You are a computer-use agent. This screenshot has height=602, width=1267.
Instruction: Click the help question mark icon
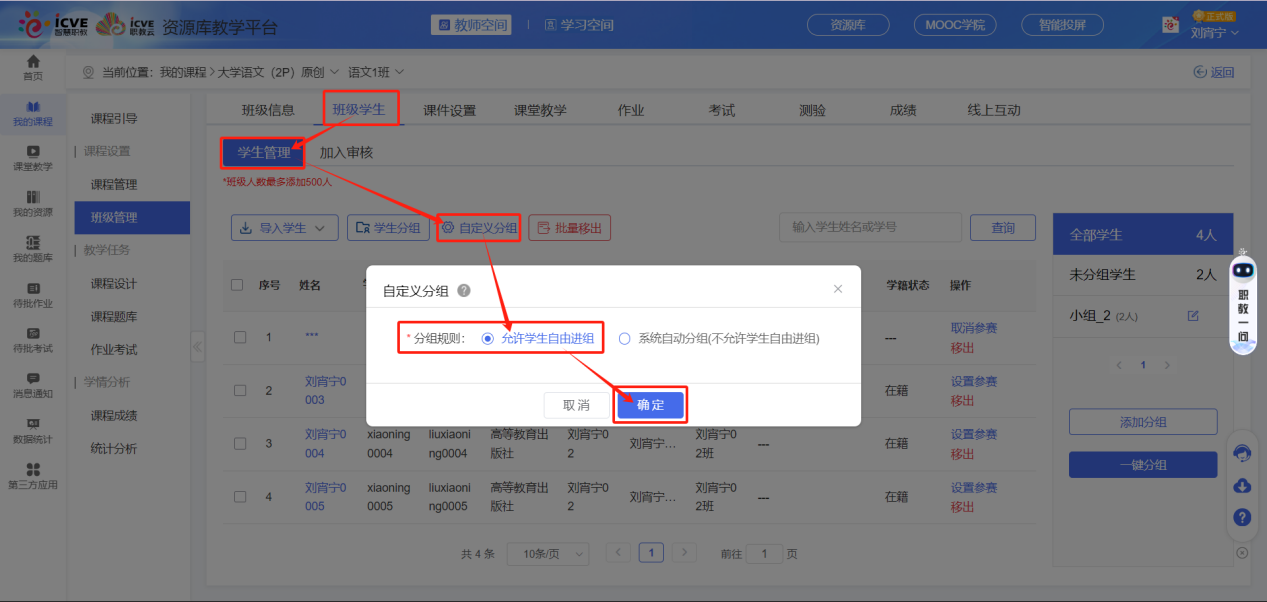pos(1241,518)
